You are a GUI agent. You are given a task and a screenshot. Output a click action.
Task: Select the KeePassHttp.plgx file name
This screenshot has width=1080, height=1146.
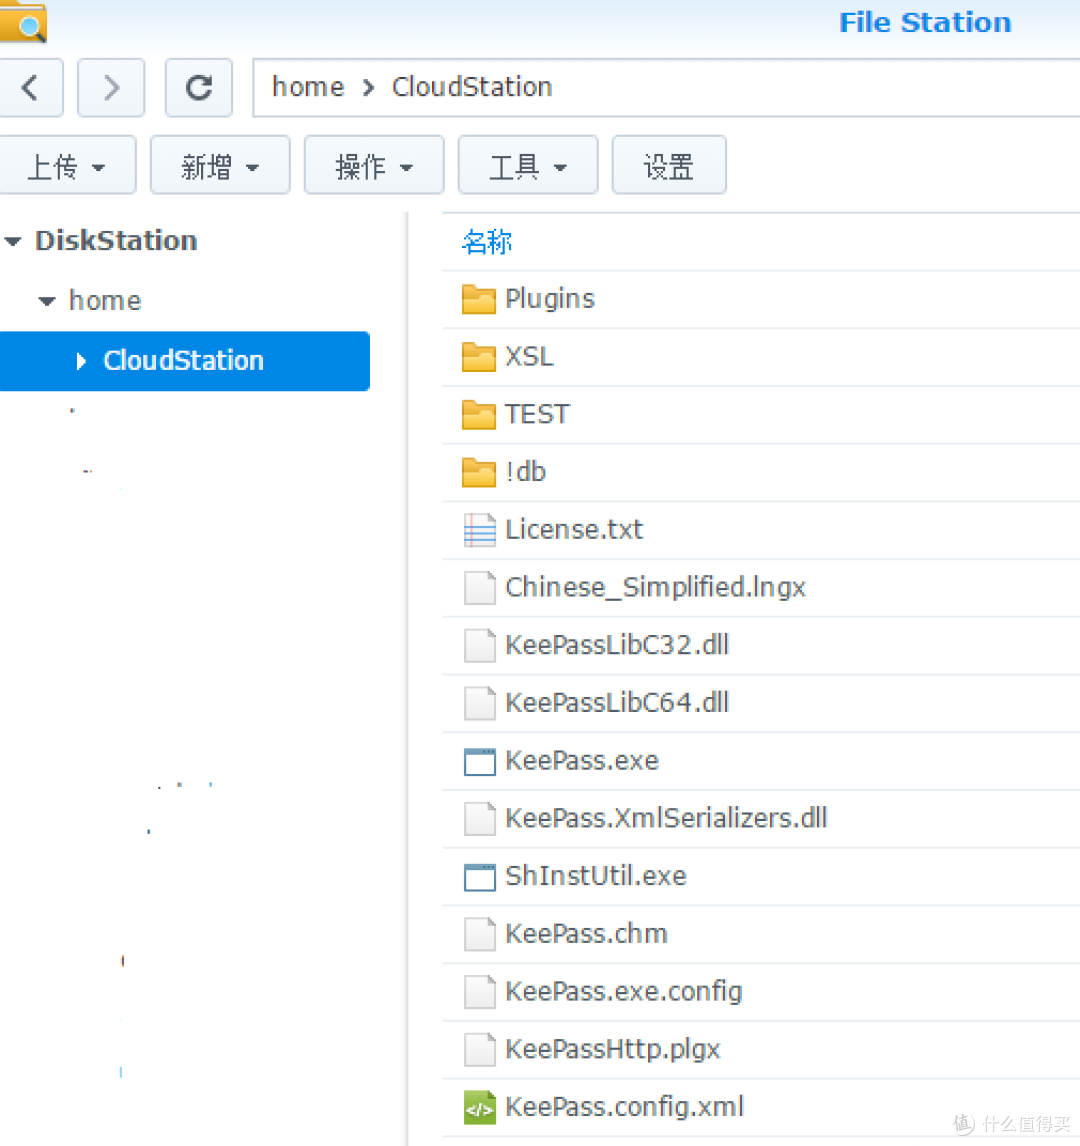(x=613, y=1050)
